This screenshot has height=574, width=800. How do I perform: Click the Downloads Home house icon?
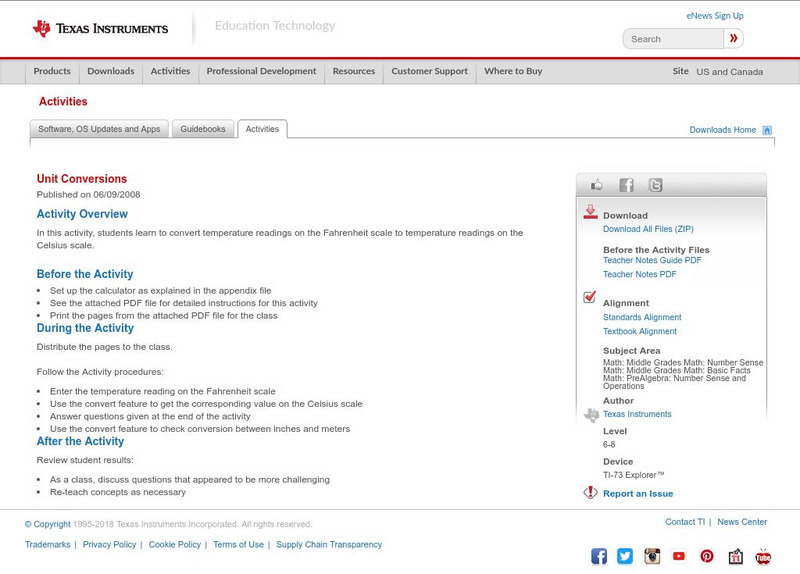tap(767, 130)
